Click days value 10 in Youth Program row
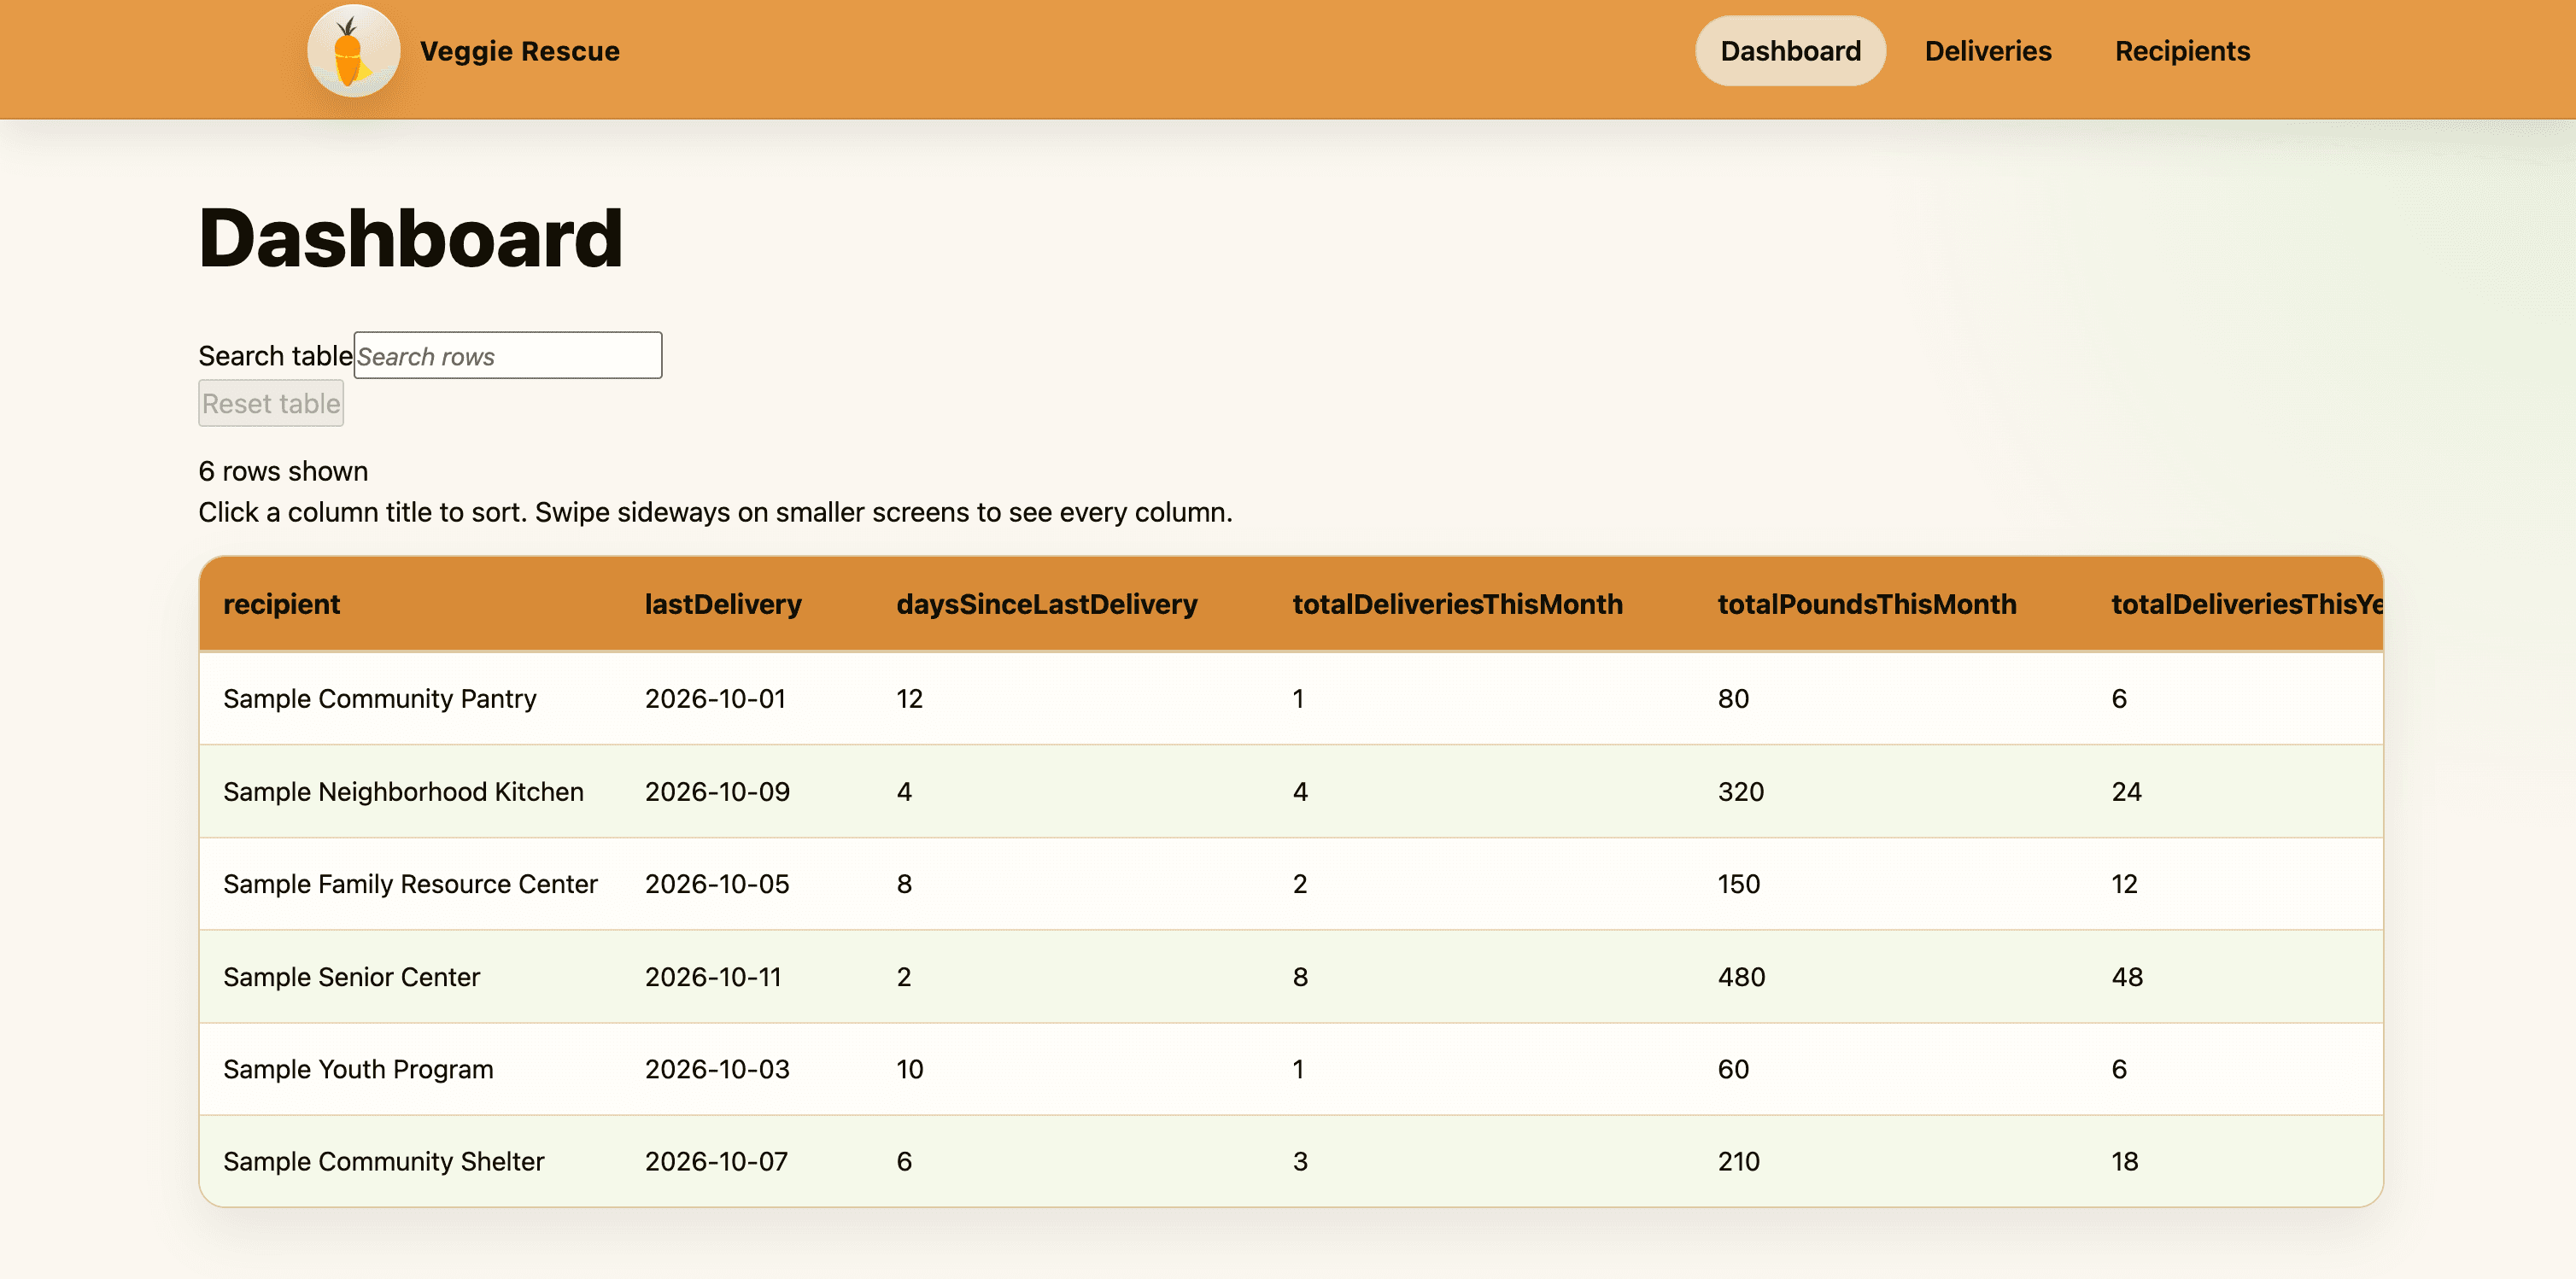Screen dimensions: 2576x1279 tap(909, 1069)
